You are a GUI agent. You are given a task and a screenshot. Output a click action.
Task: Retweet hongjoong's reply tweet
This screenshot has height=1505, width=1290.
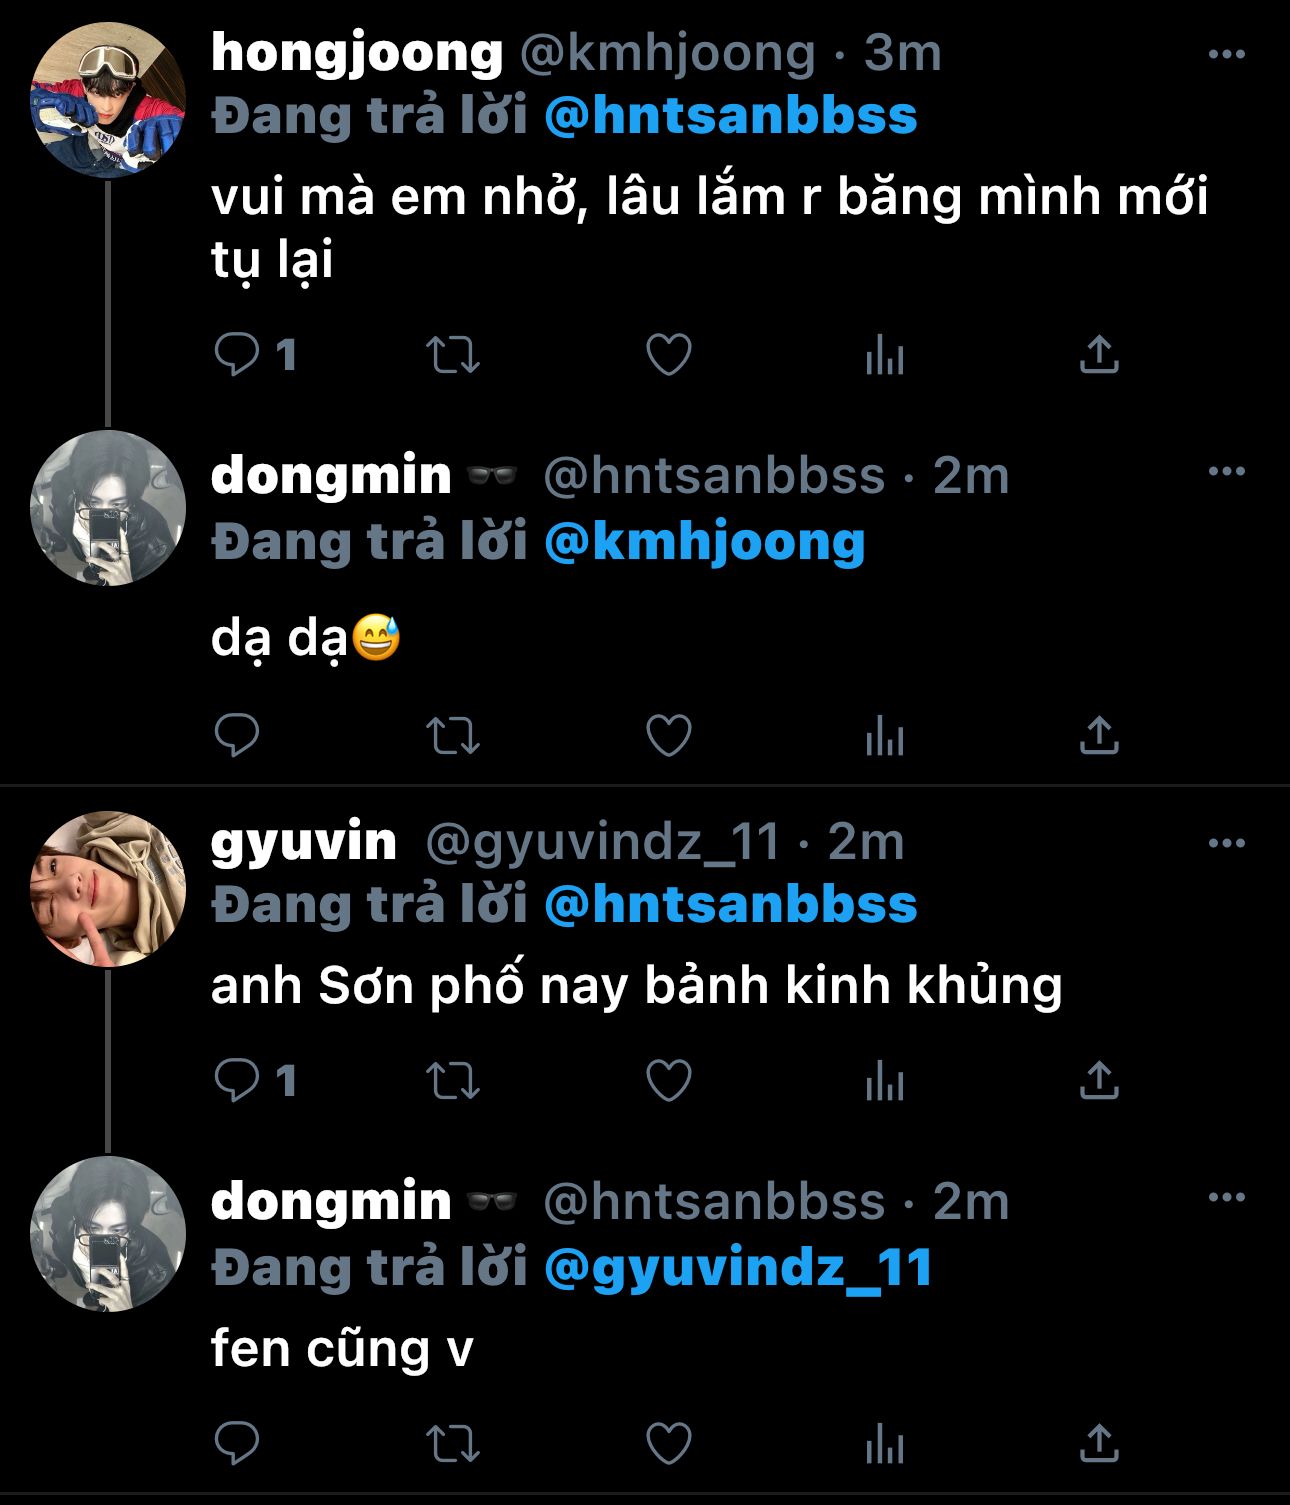453,355
